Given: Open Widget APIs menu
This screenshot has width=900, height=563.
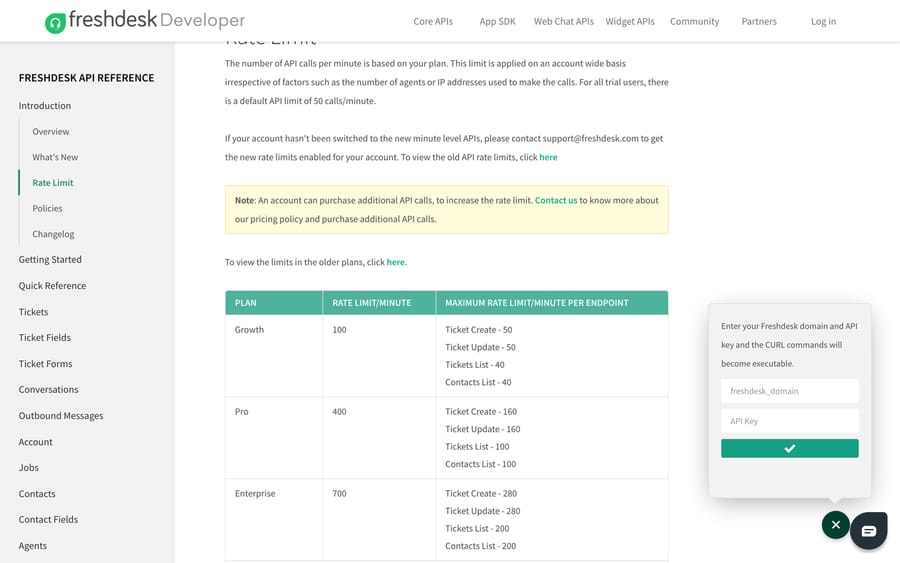Looking at the screenshot, I should [630, 21].
